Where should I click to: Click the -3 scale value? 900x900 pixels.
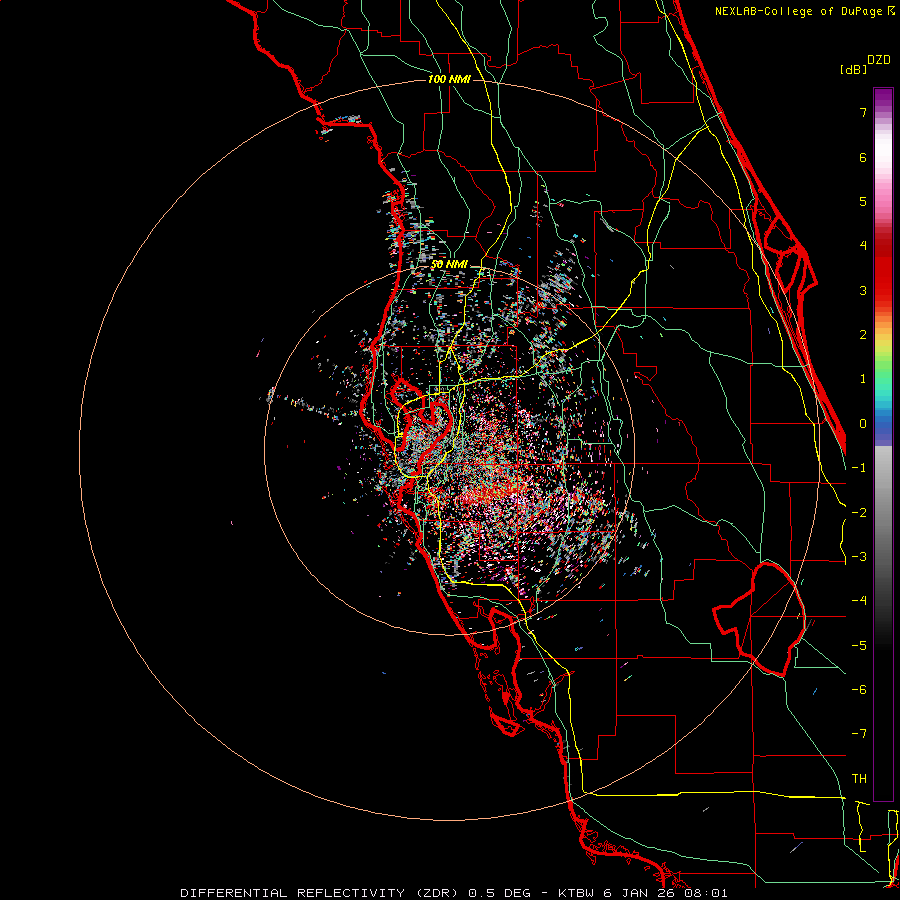pos(859,557)
